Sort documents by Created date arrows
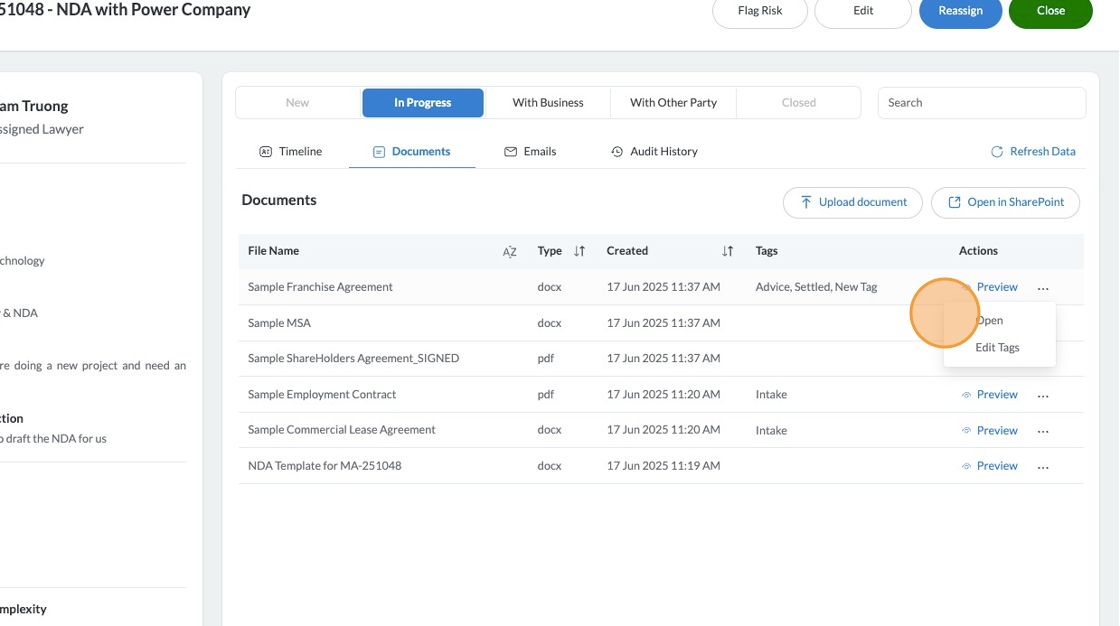Viewport: 1120px width, 626px height. 727,252
